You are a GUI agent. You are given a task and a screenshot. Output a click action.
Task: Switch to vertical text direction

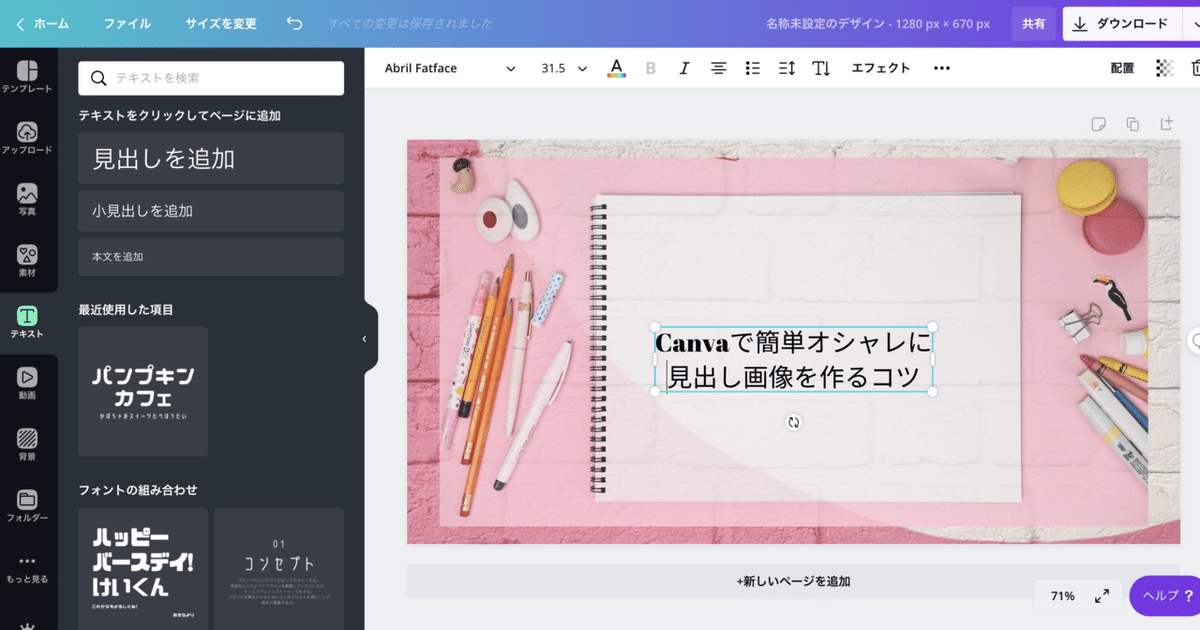pos(821,68)
